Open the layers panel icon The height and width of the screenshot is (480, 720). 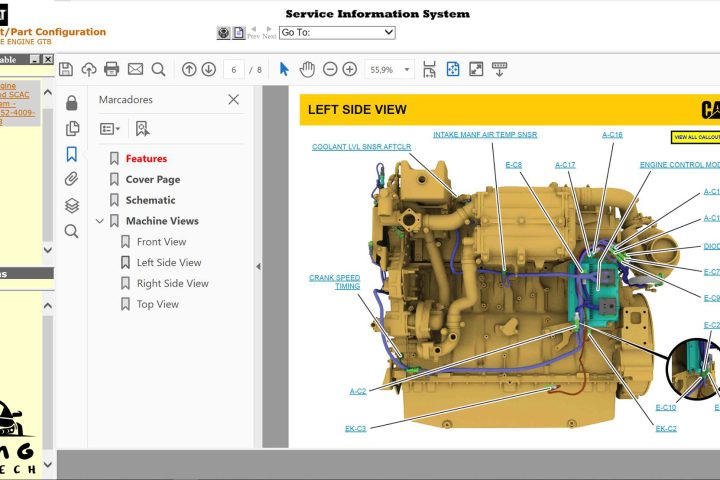72,205
